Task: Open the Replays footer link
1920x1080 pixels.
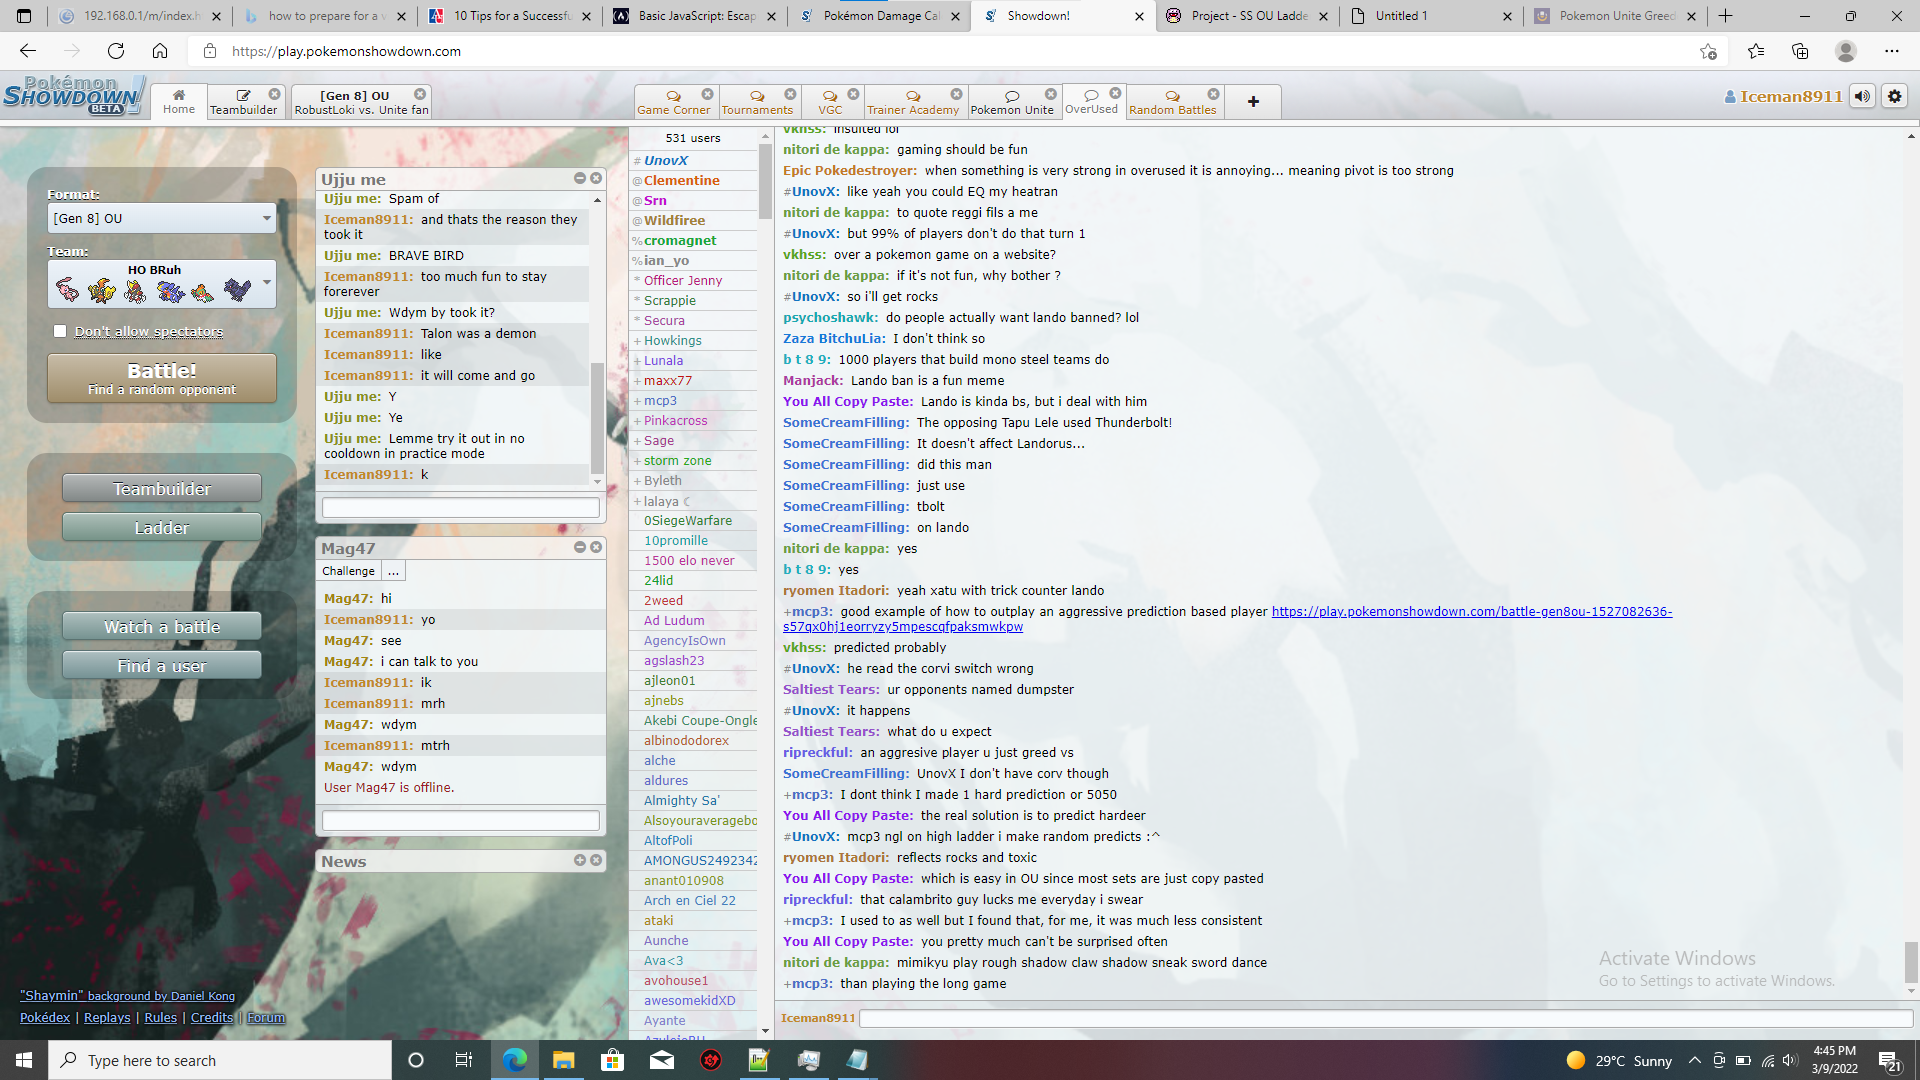Action: 107,1017
